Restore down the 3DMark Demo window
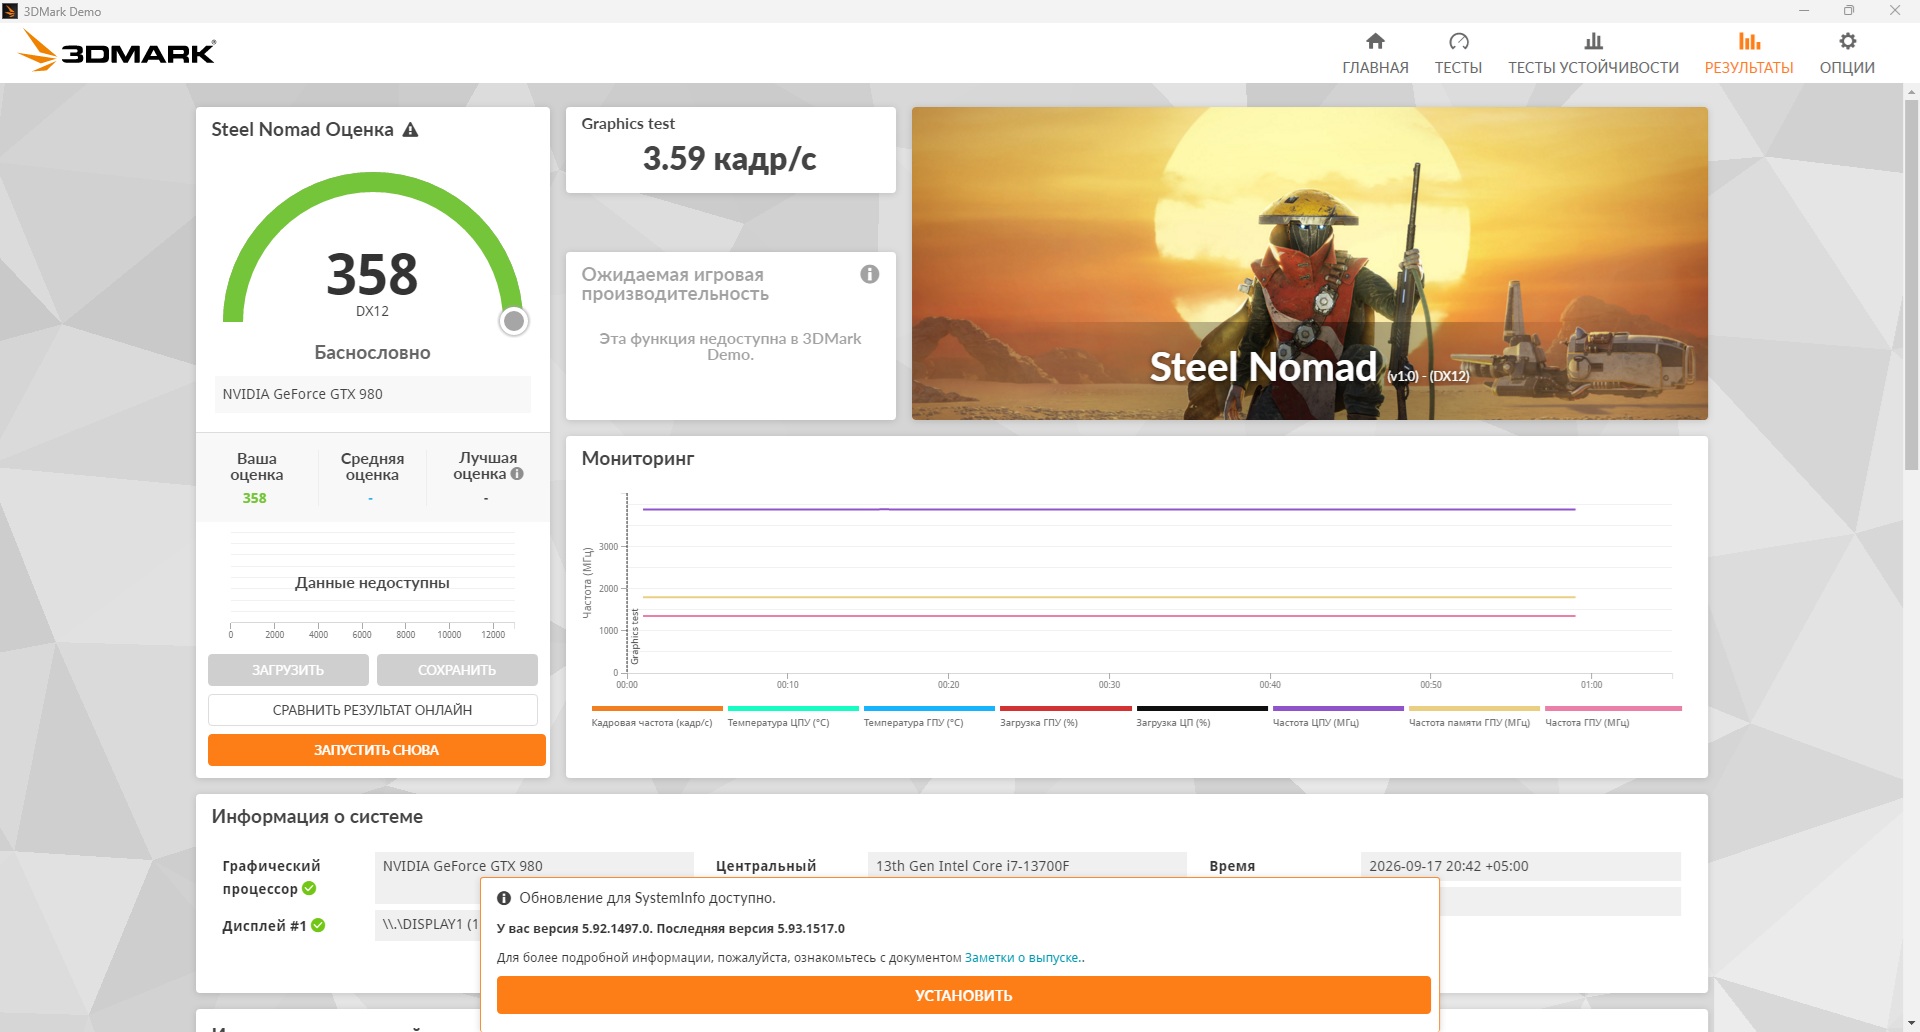 (x=1849, y=11)
